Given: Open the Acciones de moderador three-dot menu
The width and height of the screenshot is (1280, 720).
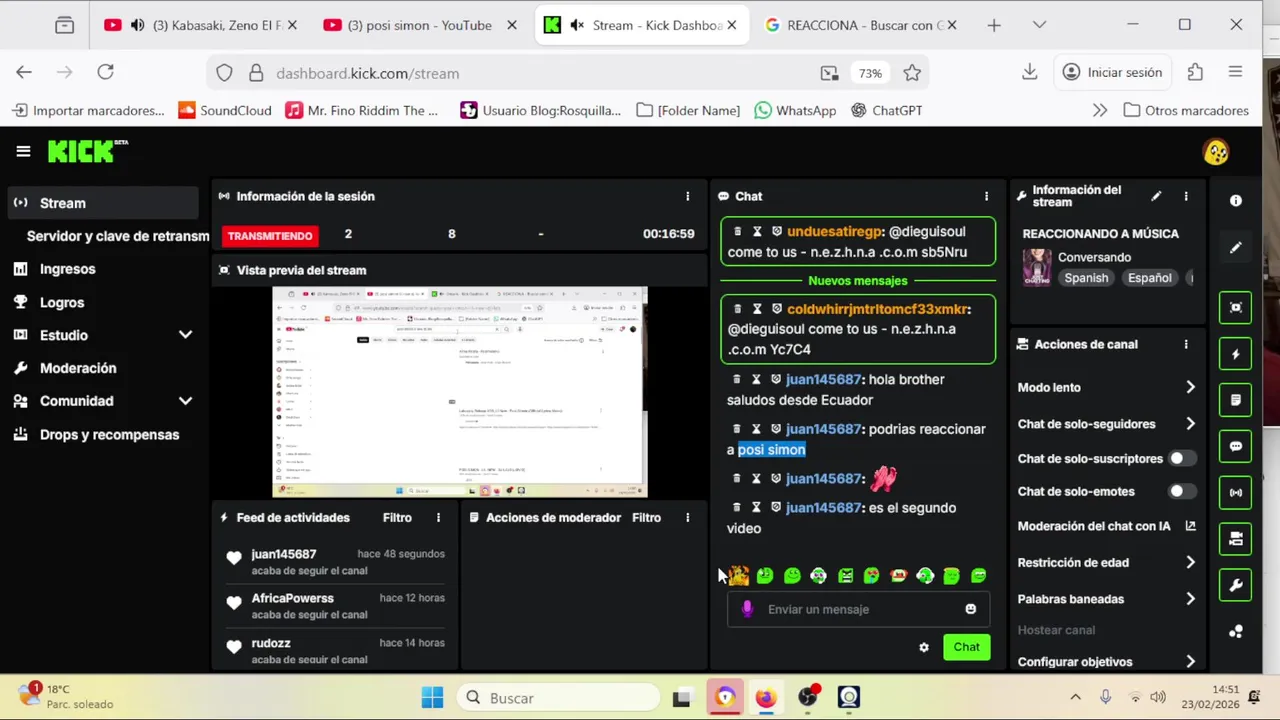Looking at the screenshot, I should pos(687,517).
